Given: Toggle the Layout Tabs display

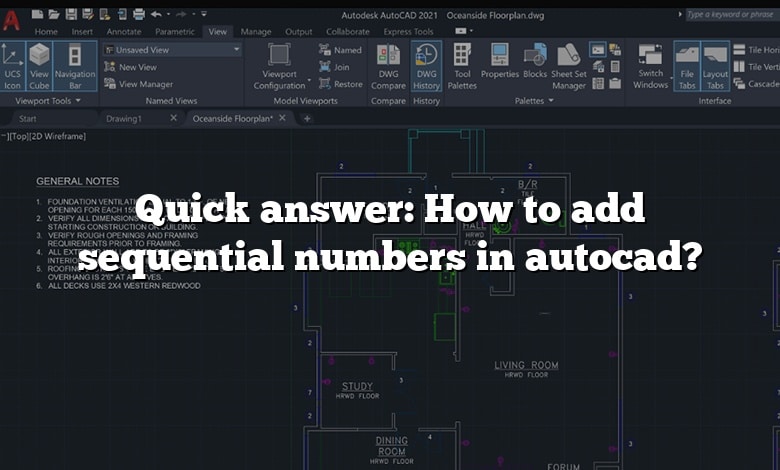Looking at the screenshot, I should pyautogui.click(x=715, y=67).
